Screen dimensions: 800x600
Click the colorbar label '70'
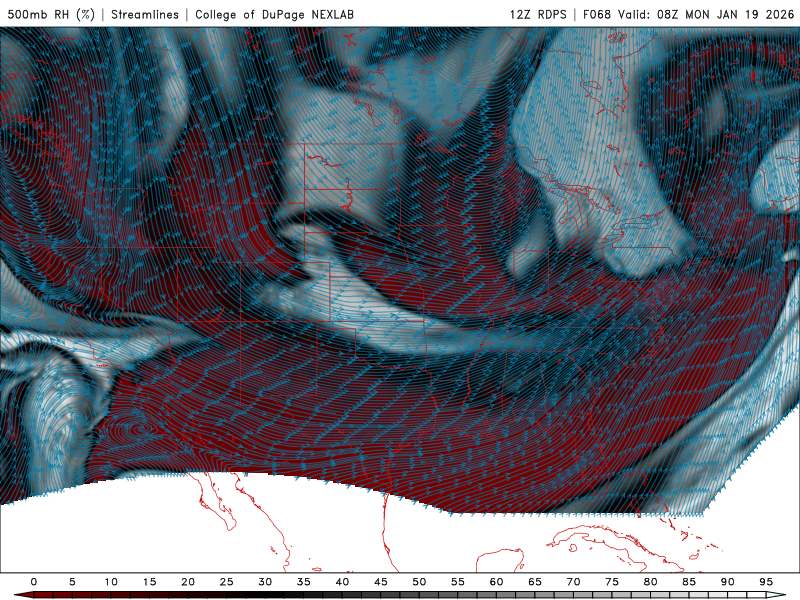[x=573, y=582]
